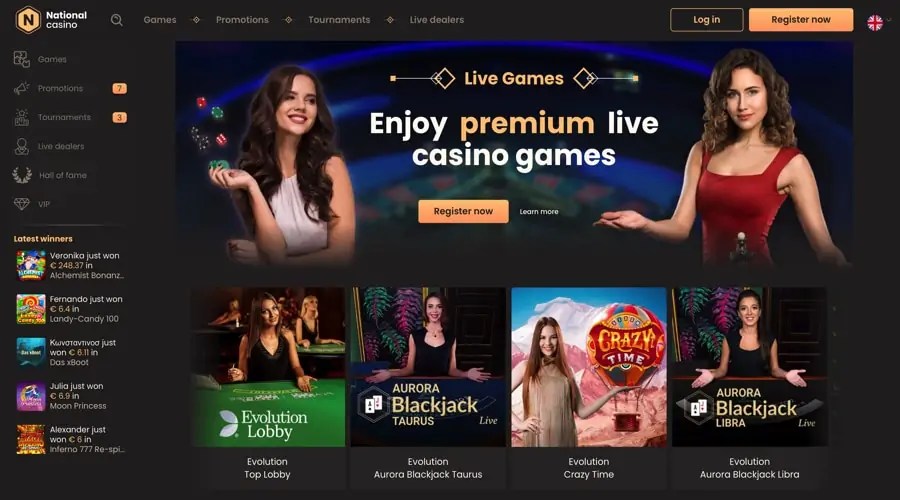This screenshot has width=900, height=500.
Task: Select Live dealers sidebar icon
Action: pyautogui.click(x=22, y=146)
